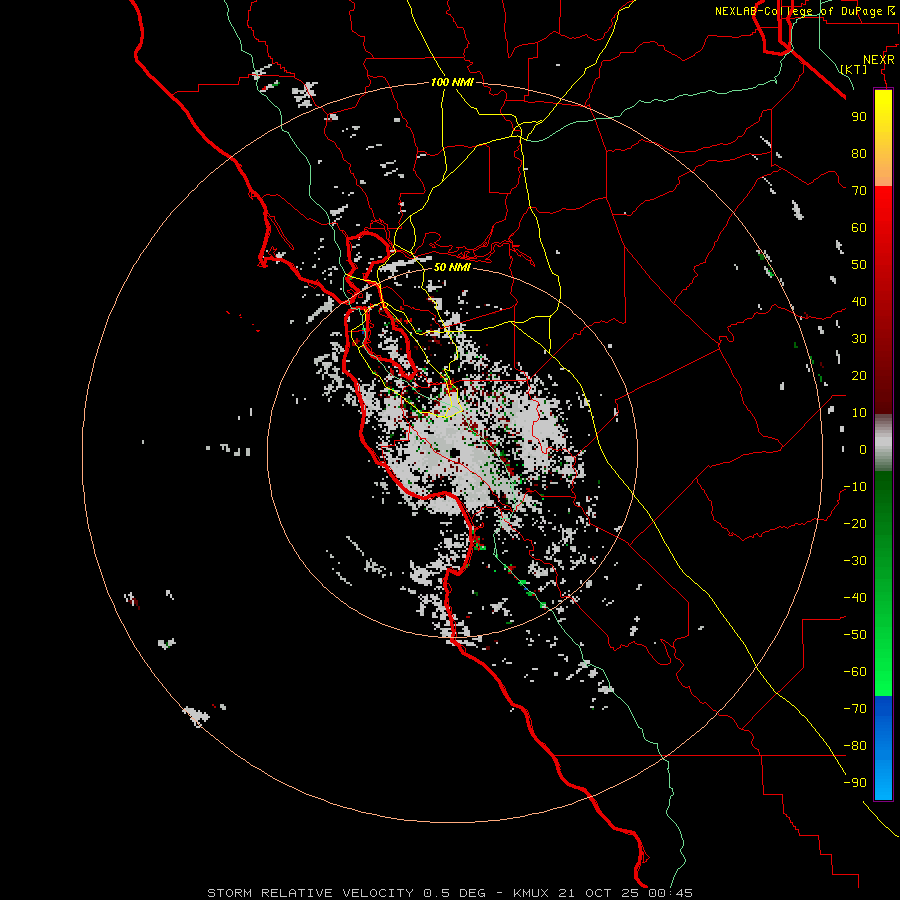Click the -30 value on velocity scale
Screen dimensions: 900x900
point(855,561)
